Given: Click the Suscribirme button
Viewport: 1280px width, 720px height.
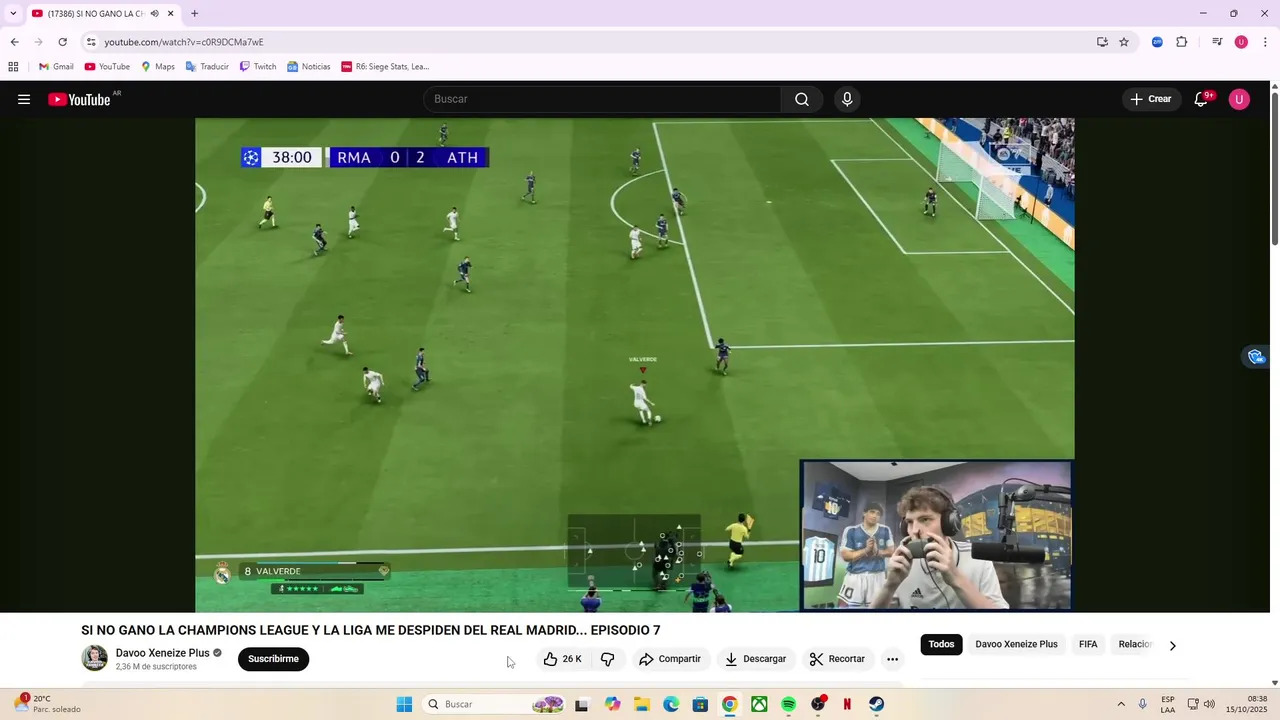Looking at the screenshot, I should coord(273,659).
